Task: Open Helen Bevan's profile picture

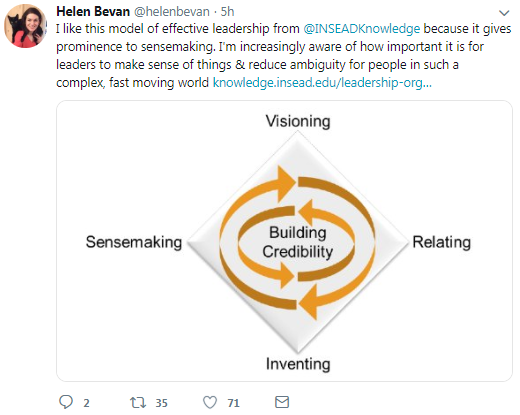Action: (25, 26)
